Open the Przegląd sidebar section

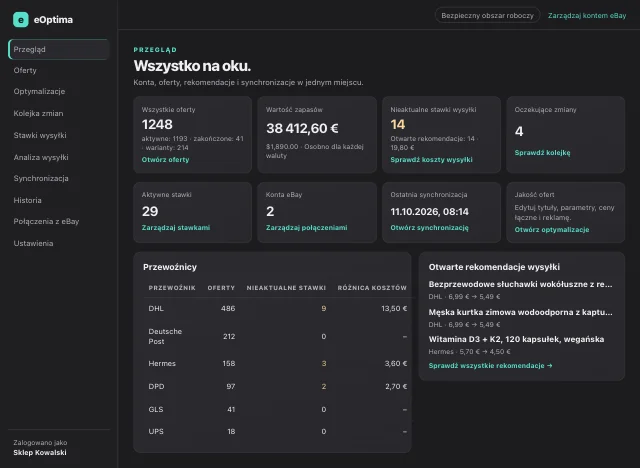59,49
